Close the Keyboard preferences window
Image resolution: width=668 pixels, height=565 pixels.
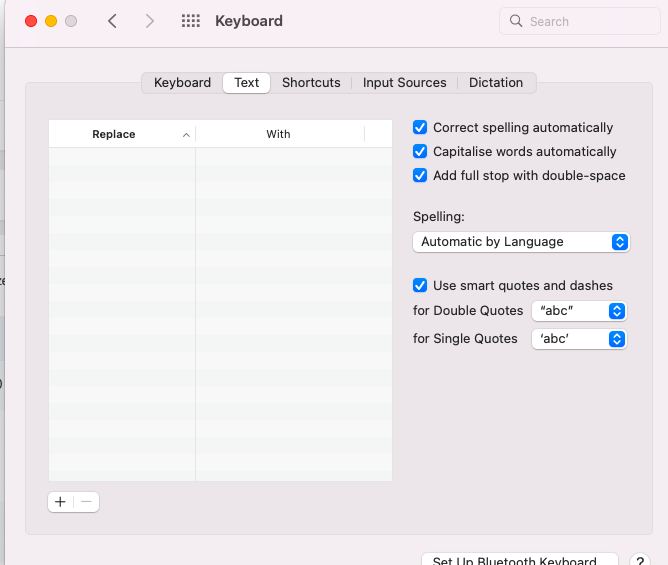(31, 21)
